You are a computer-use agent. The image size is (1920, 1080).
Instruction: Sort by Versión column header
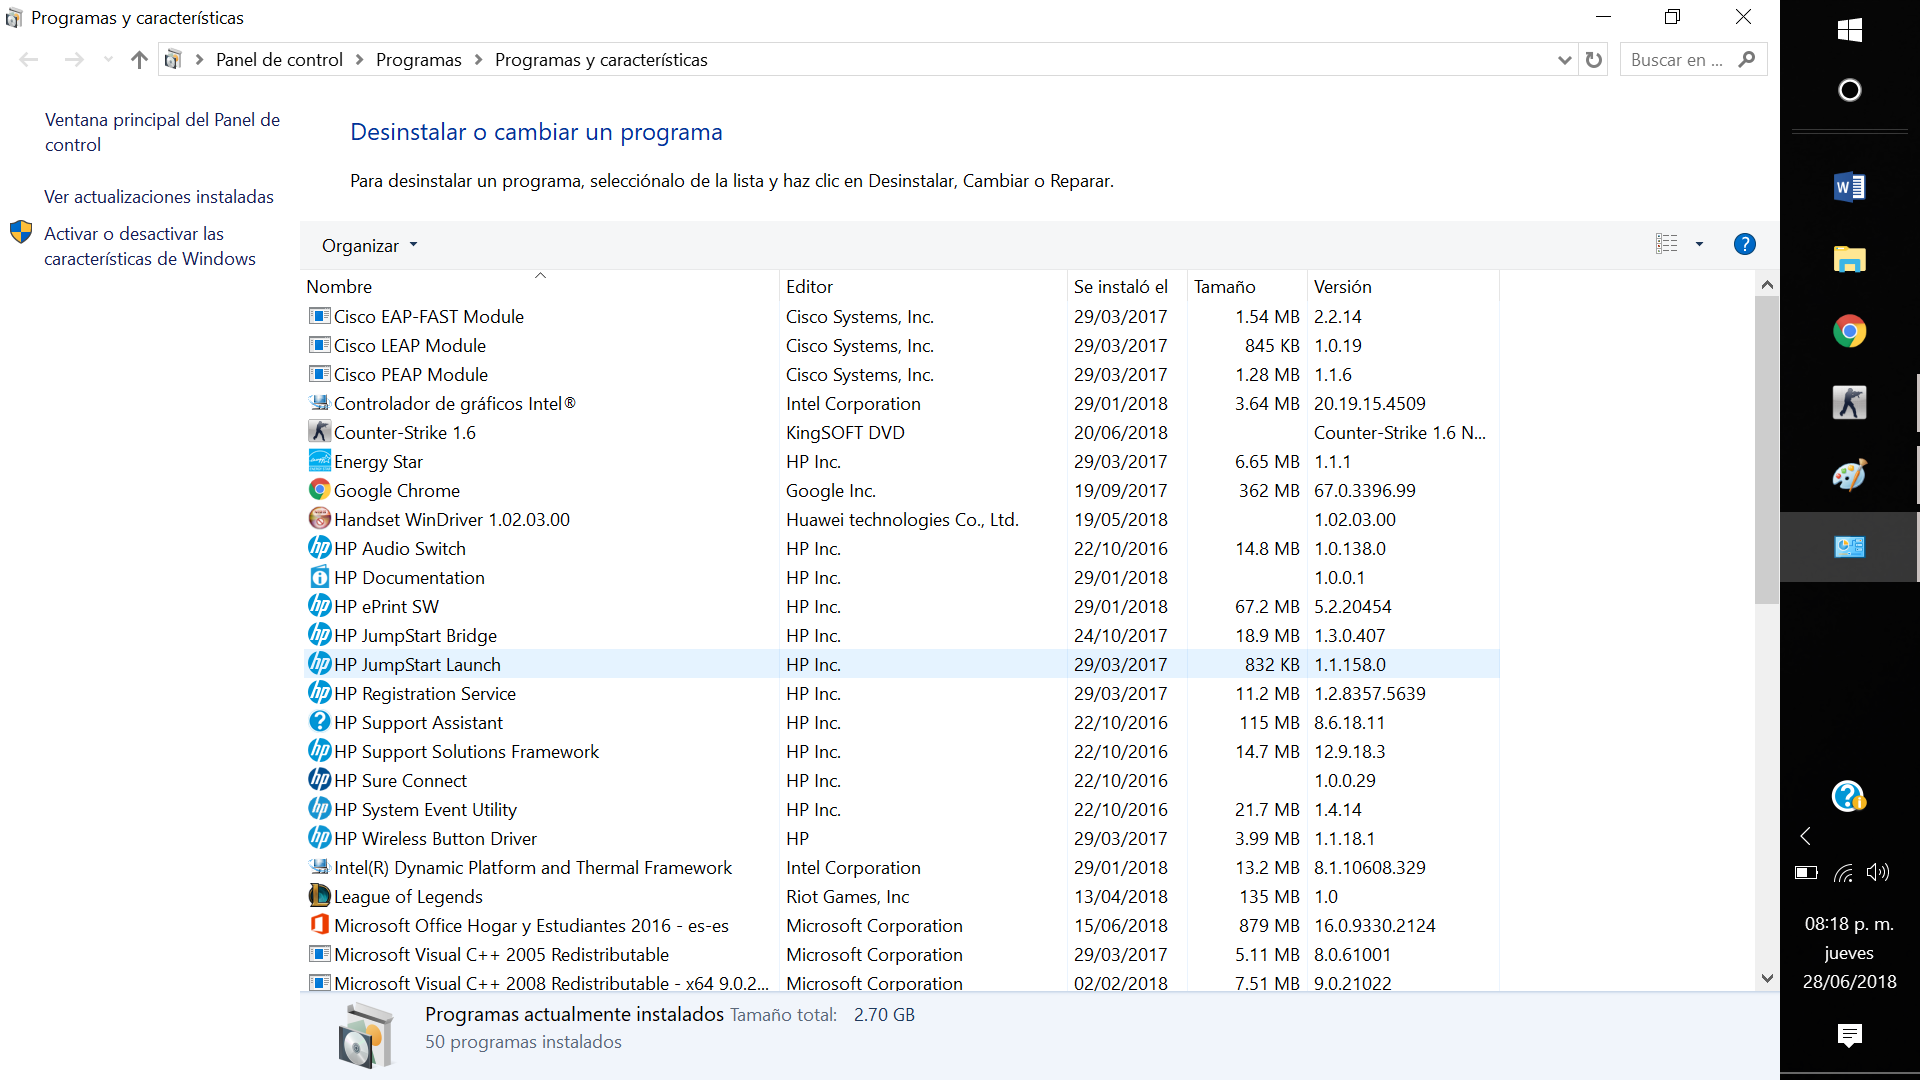tap(1403, 286)
